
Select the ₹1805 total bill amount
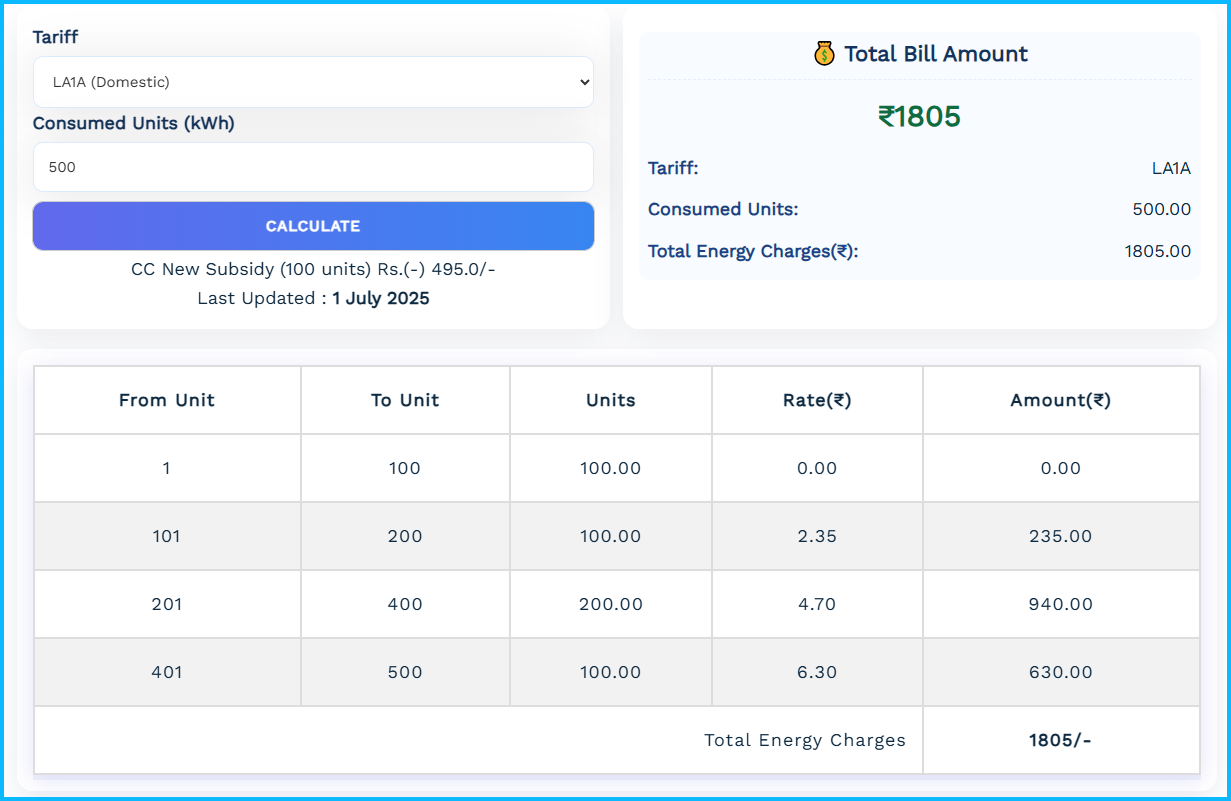coord(919,117)
